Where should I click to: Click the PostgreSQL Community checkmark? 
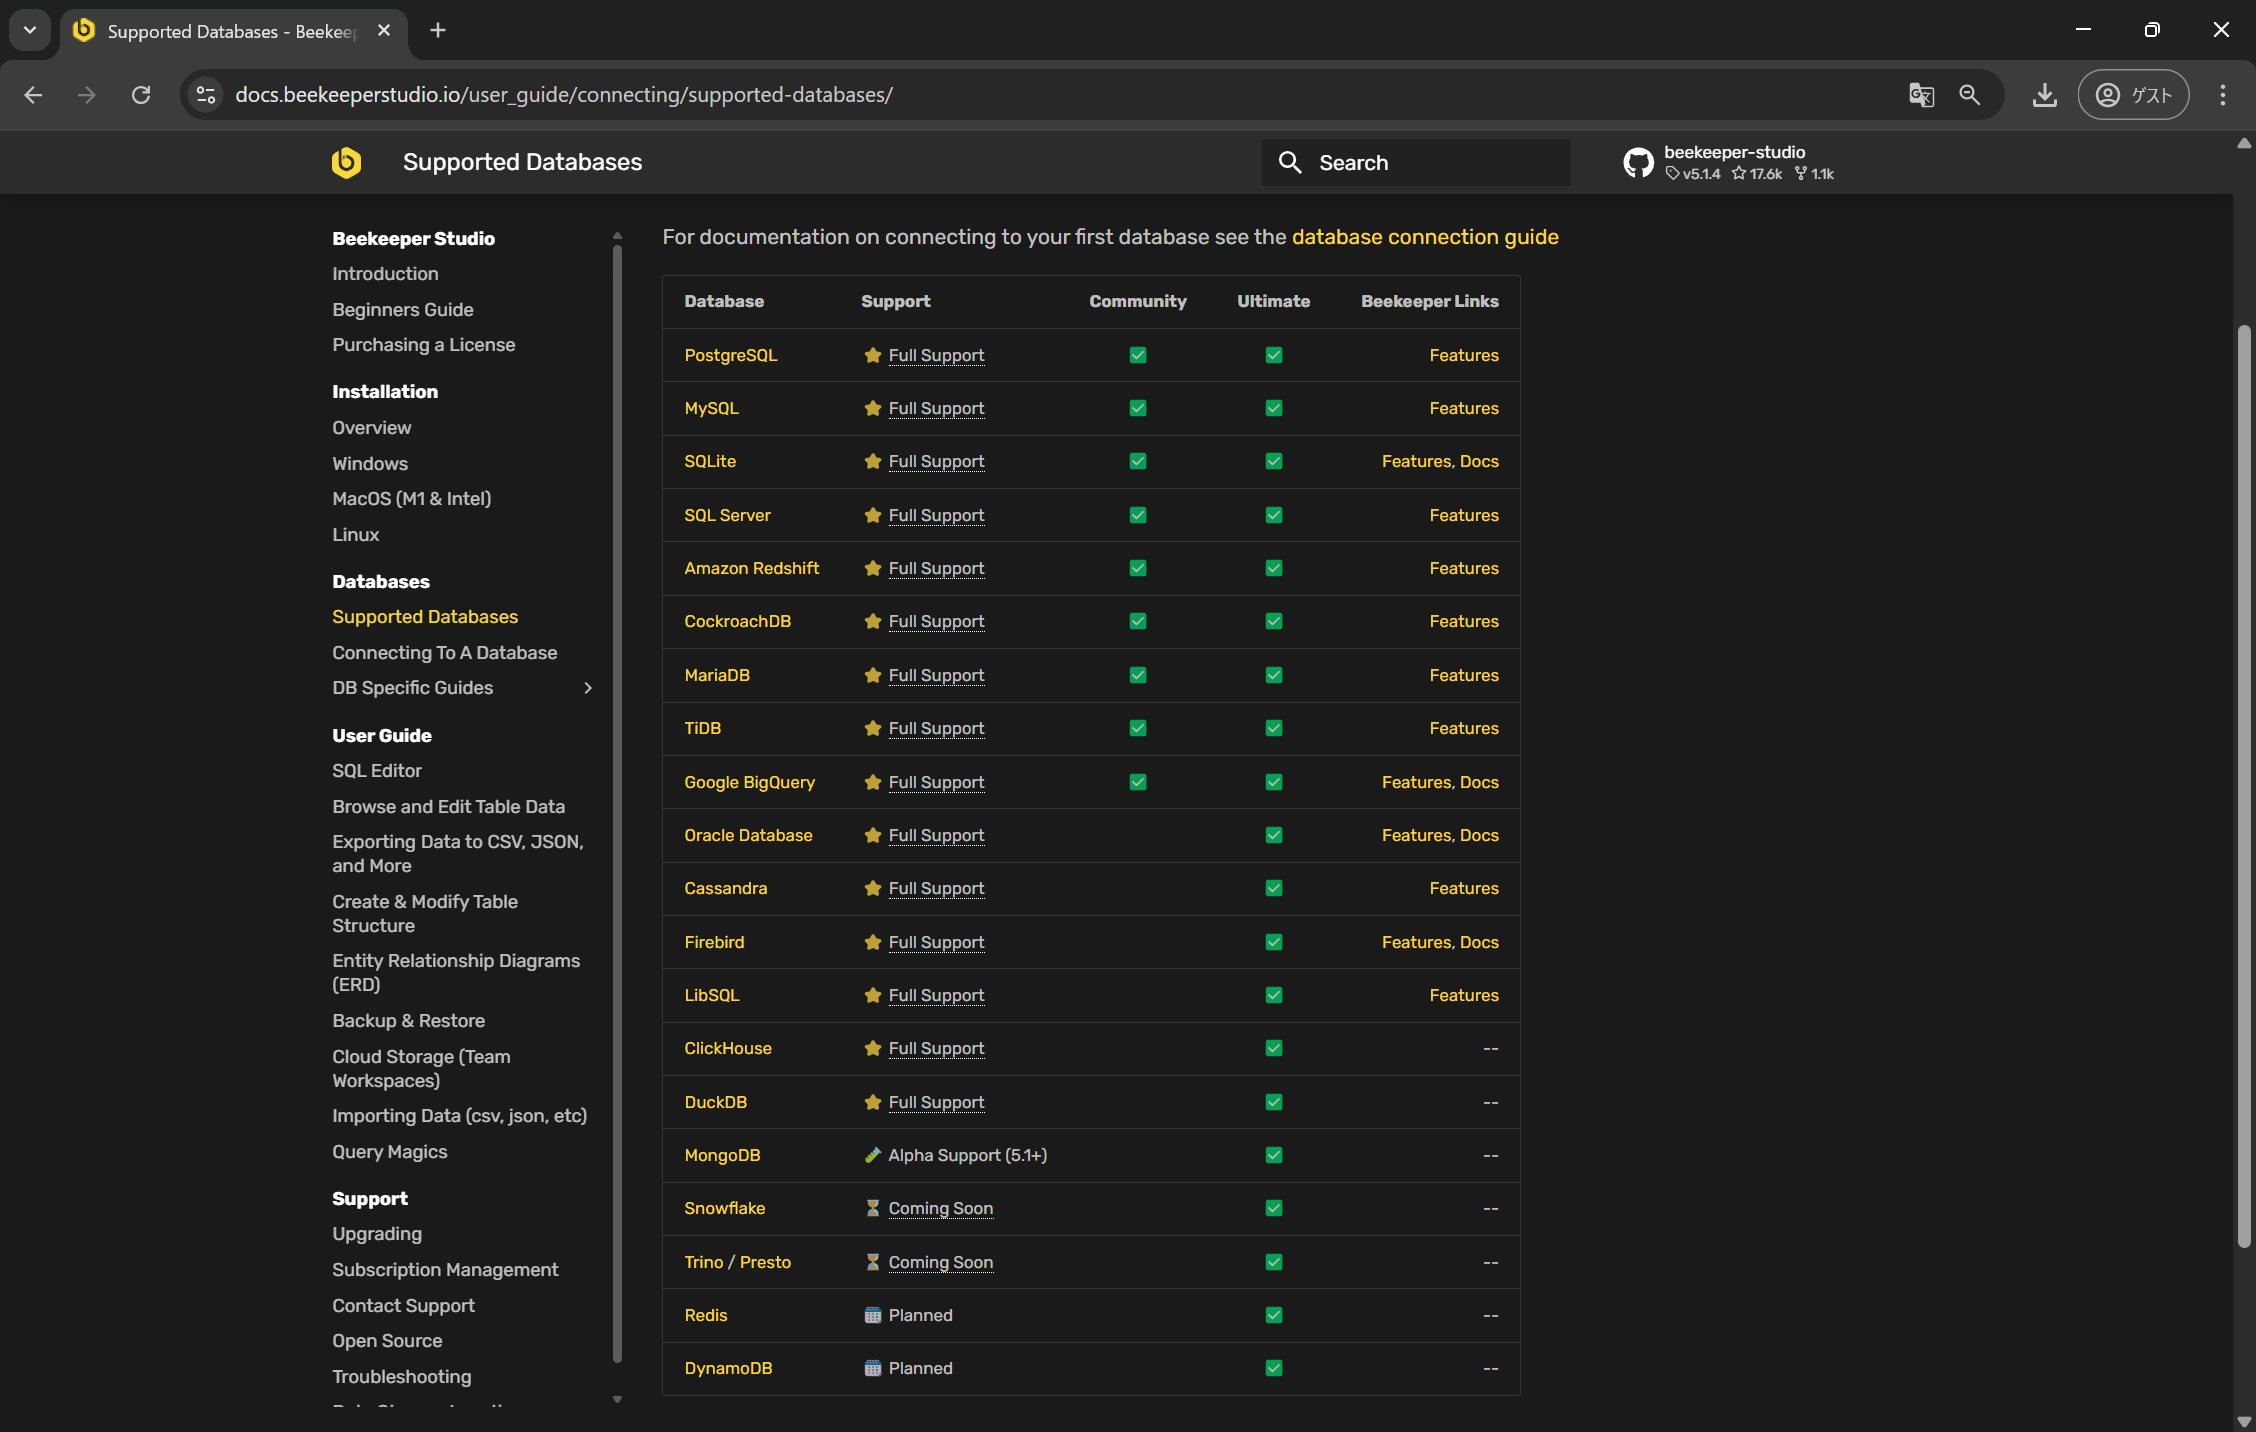tap(1138, 355)
